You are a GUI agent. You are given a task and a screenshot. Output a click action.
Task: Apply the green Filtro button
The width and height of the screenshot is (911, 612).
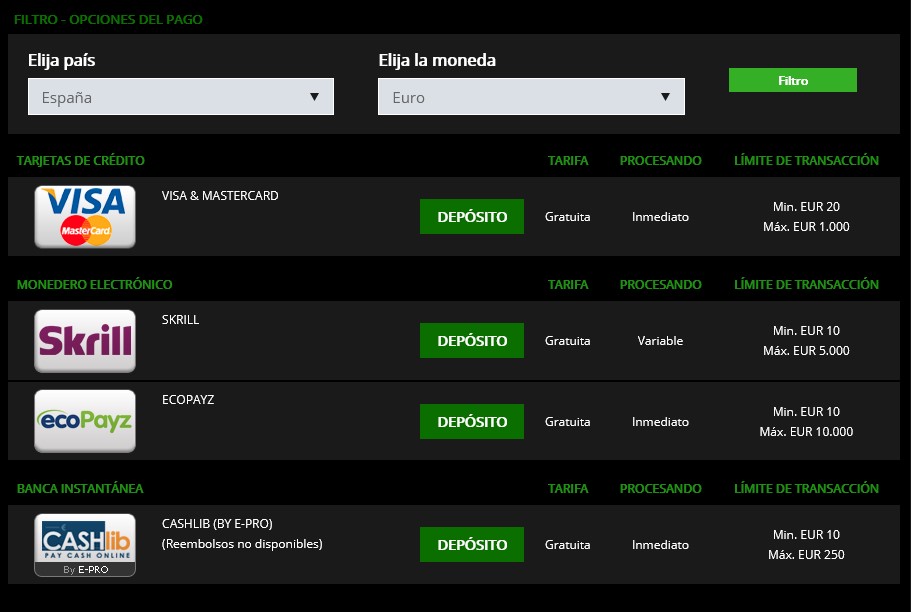click(792, 80)
